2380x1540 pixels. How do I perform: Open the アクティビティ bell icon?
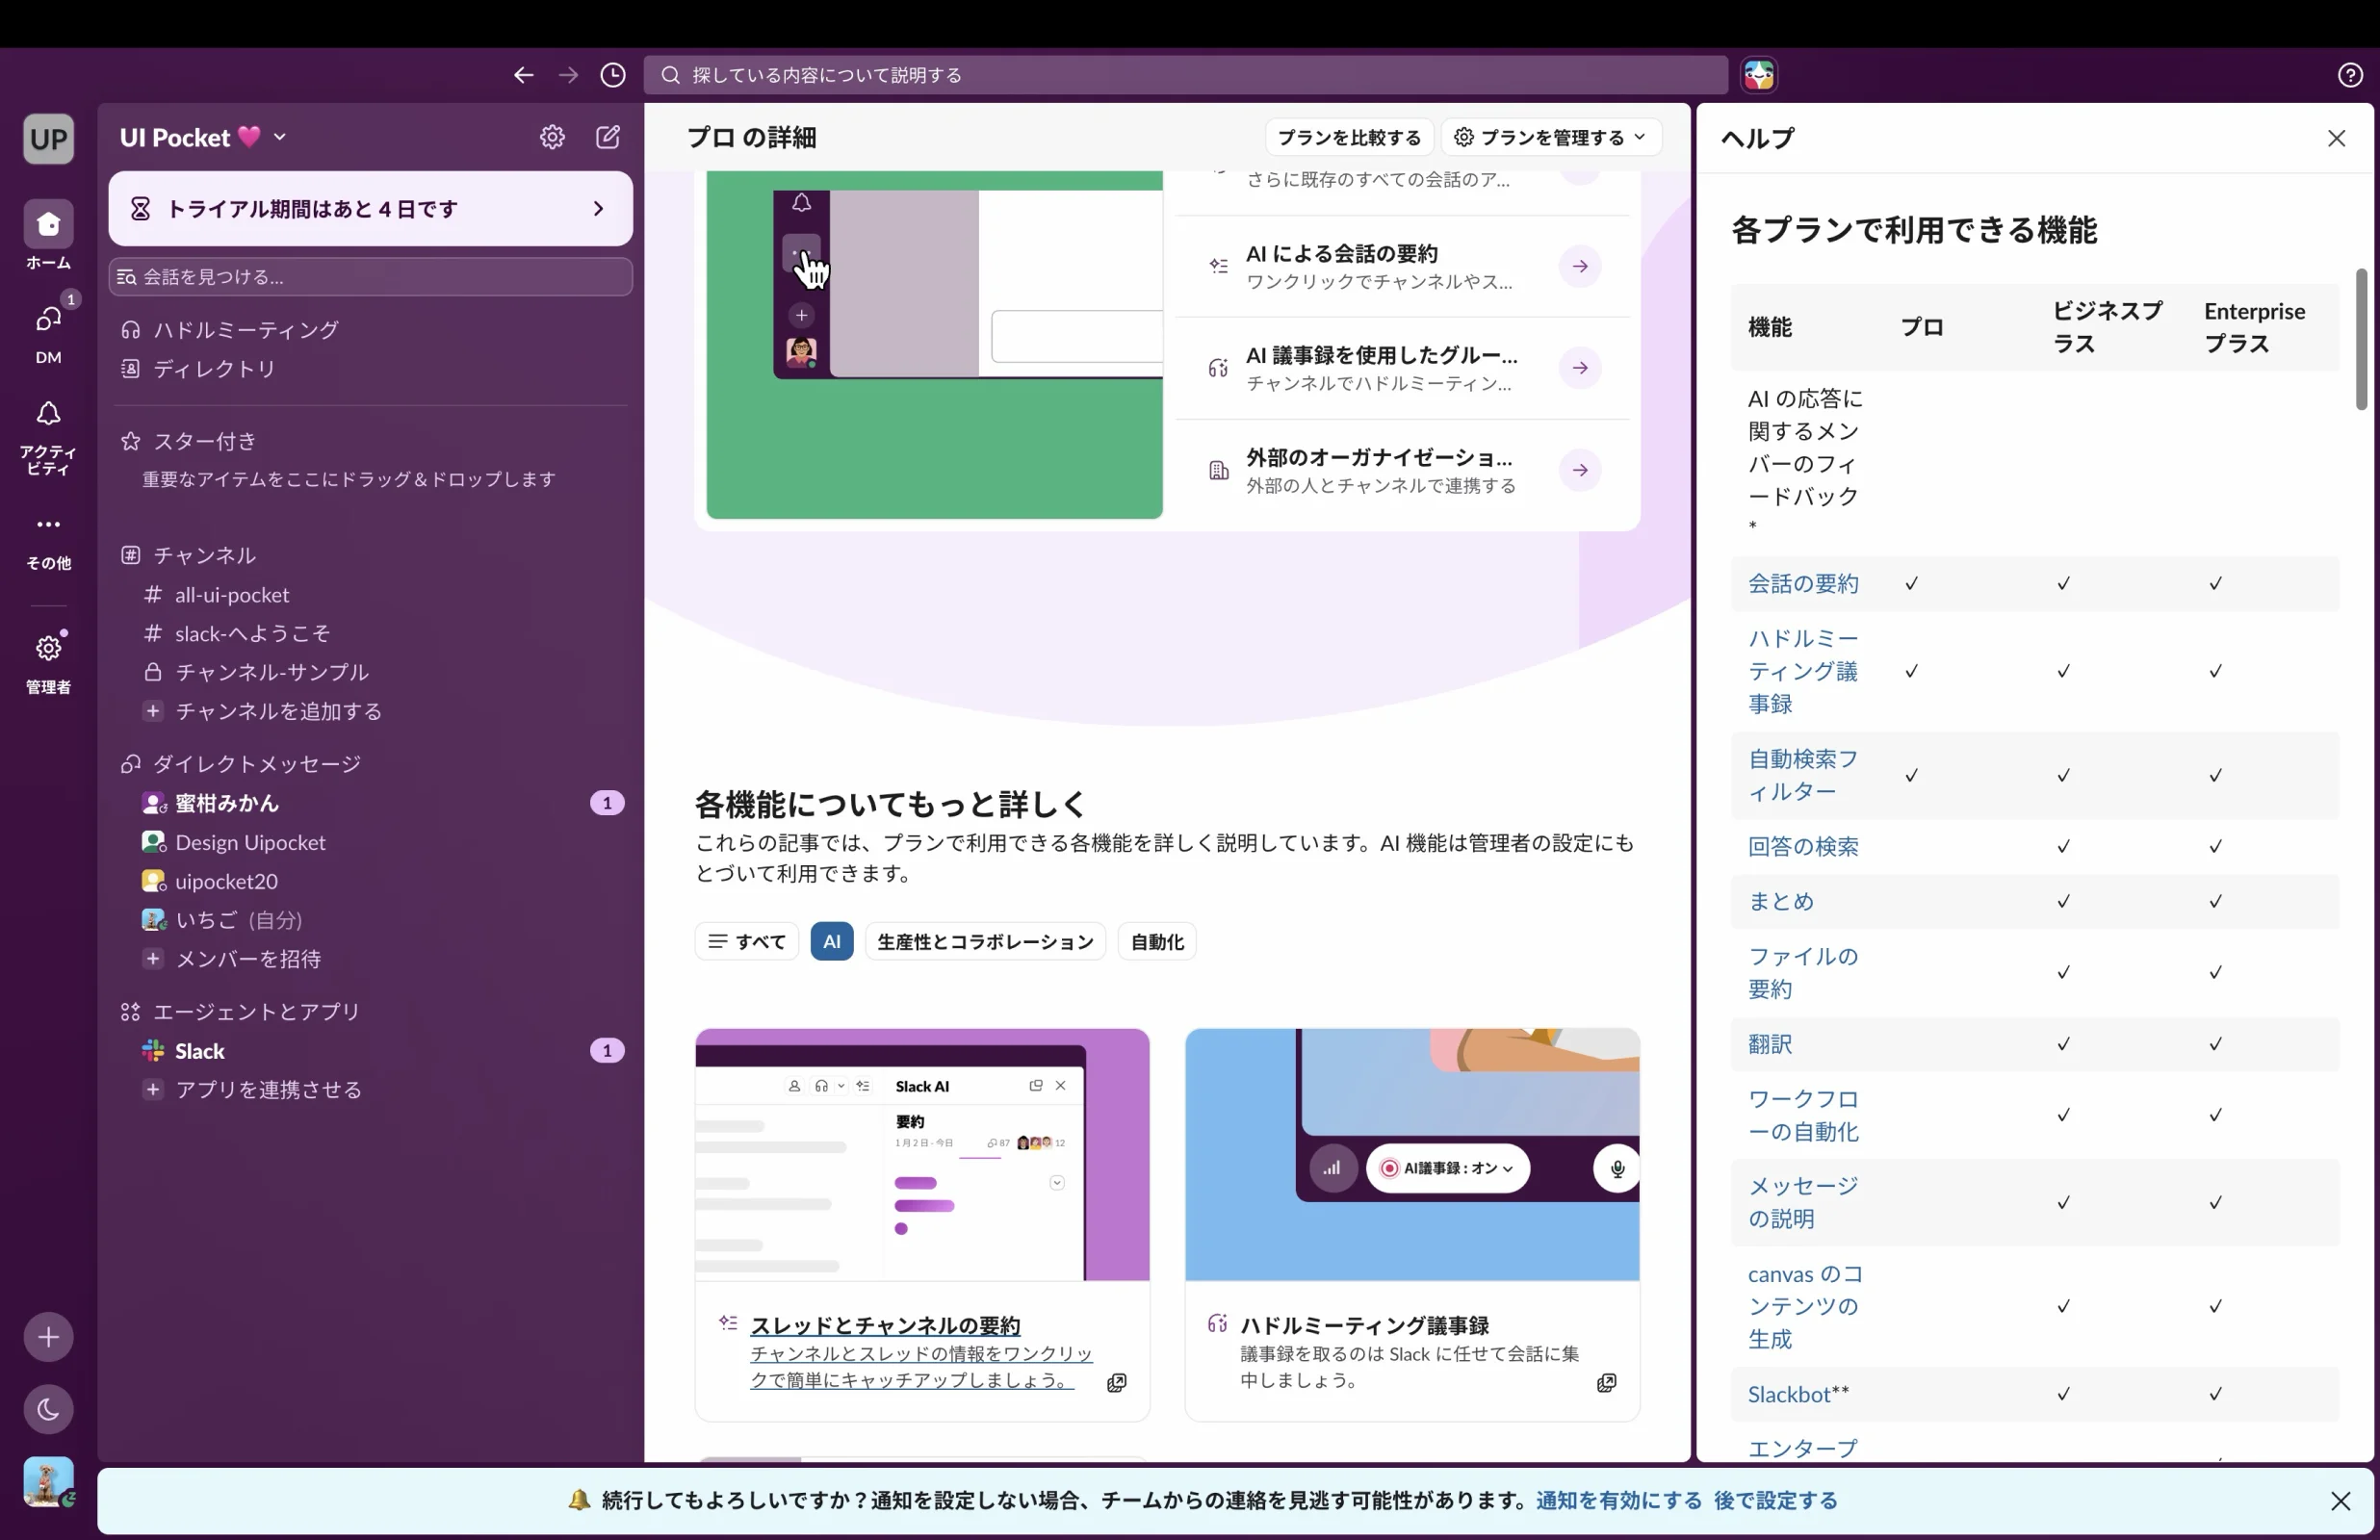[48, 437]
